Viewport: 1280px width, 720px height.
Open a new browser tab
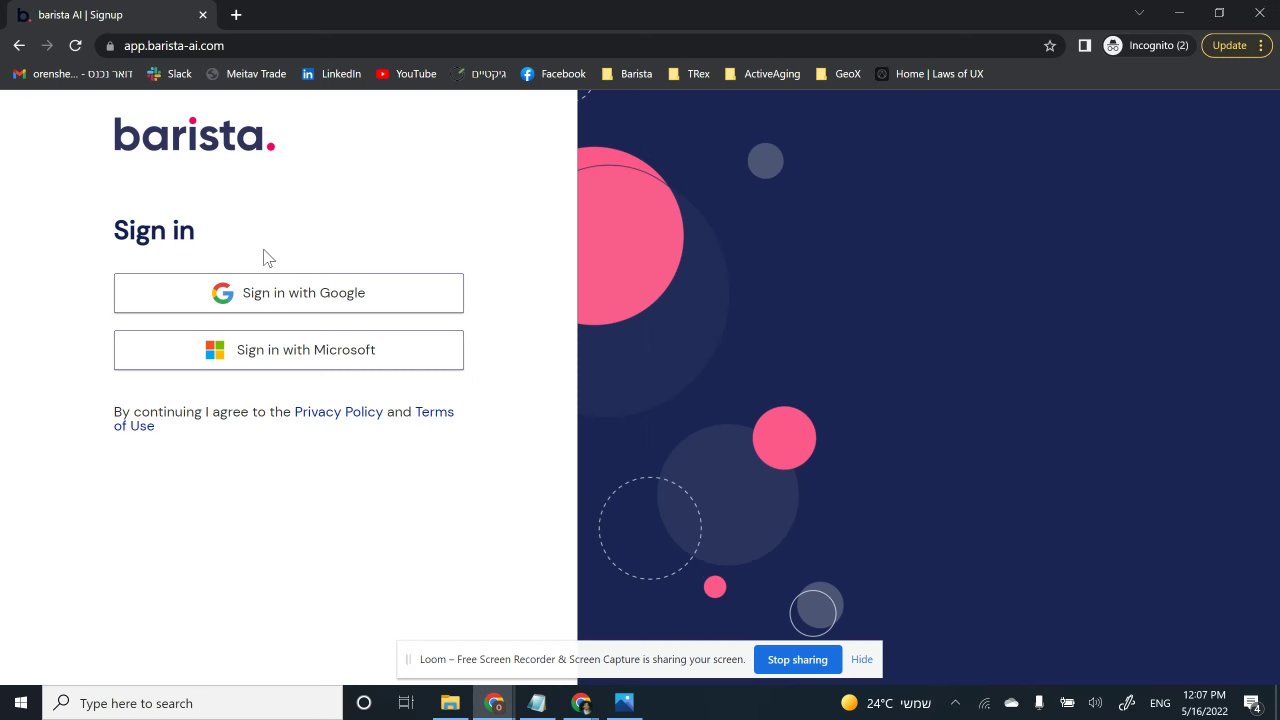tap(236, 15)
